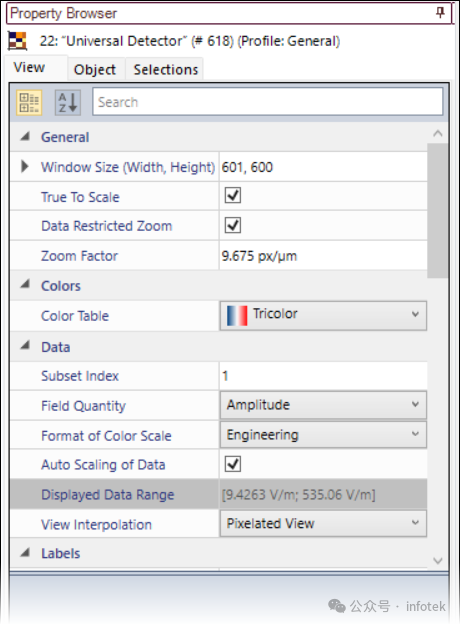
Task: Disable Data Restricted Zoom checkbox
Action: (x=233, y=225)
